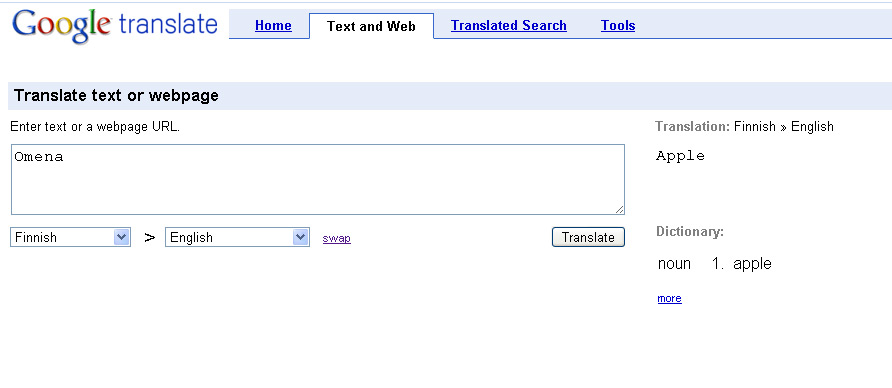
Task: Click the dictionary entry apple
Action: point(752,264)
